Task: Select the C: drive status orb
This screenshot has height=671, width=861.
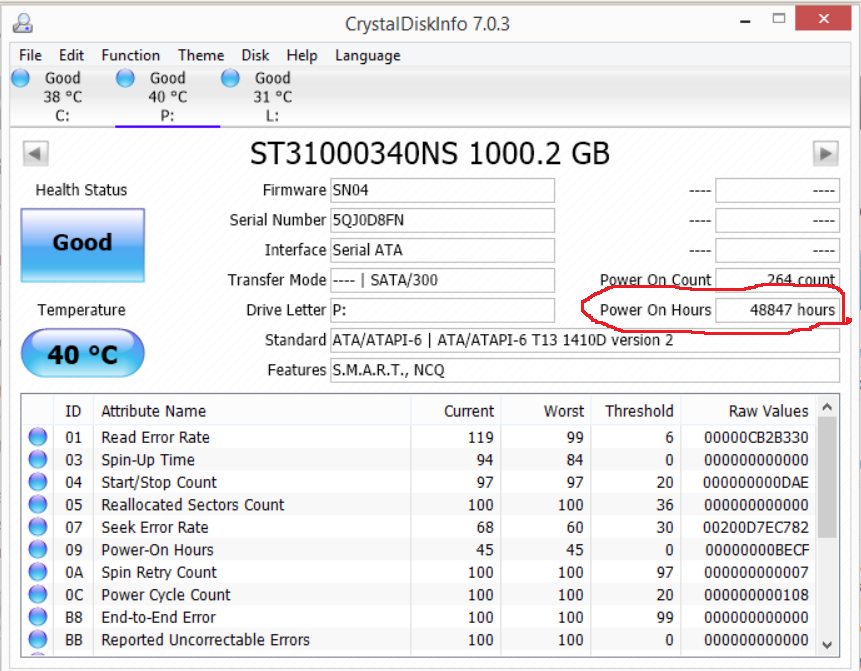Action: pos(21,79)
